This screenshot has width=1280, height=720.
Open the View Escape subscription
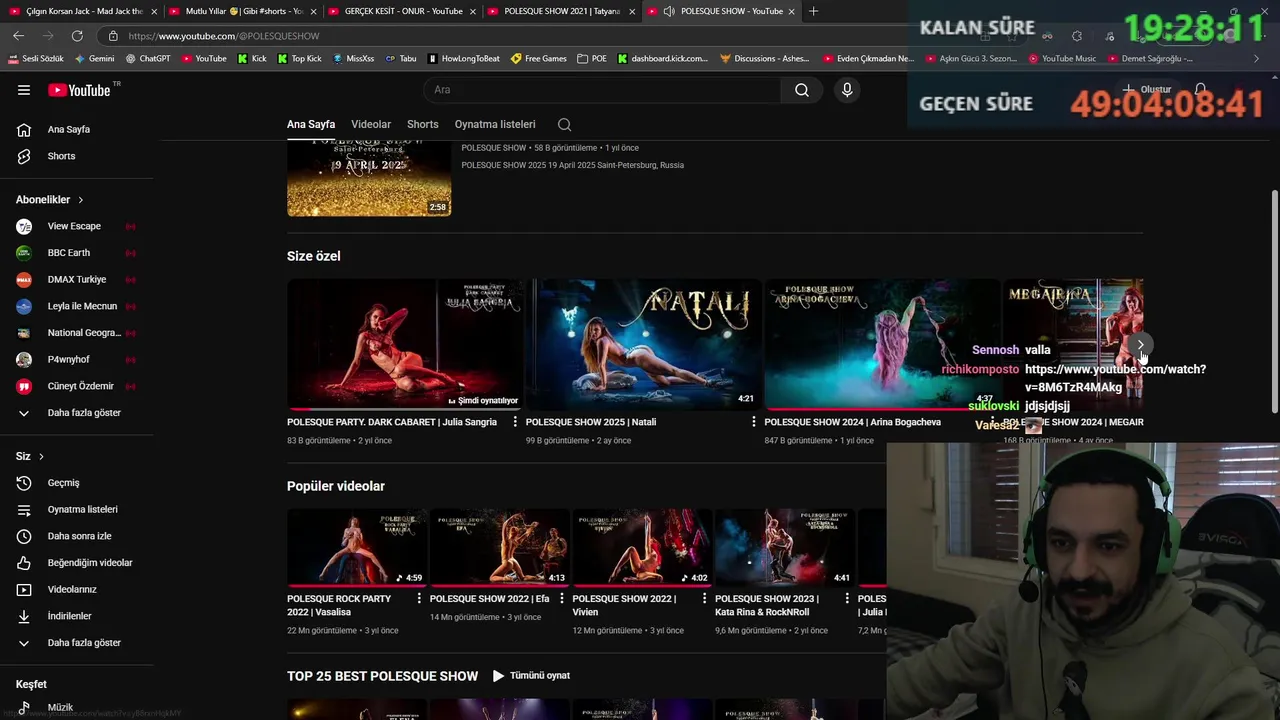tap(76, 226)
